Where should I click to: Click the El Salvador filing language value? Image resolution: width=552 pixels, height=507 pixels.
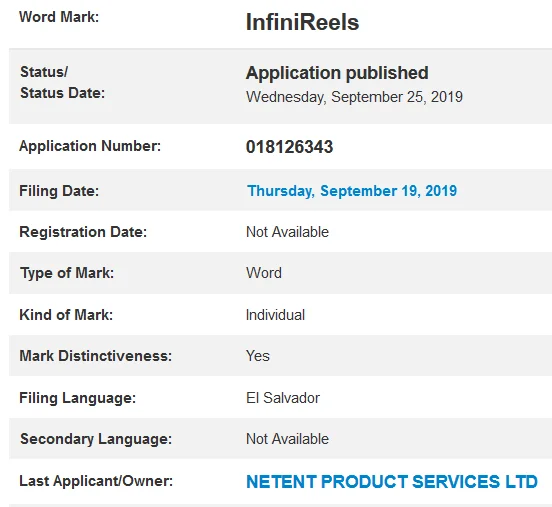click(283, 398)
